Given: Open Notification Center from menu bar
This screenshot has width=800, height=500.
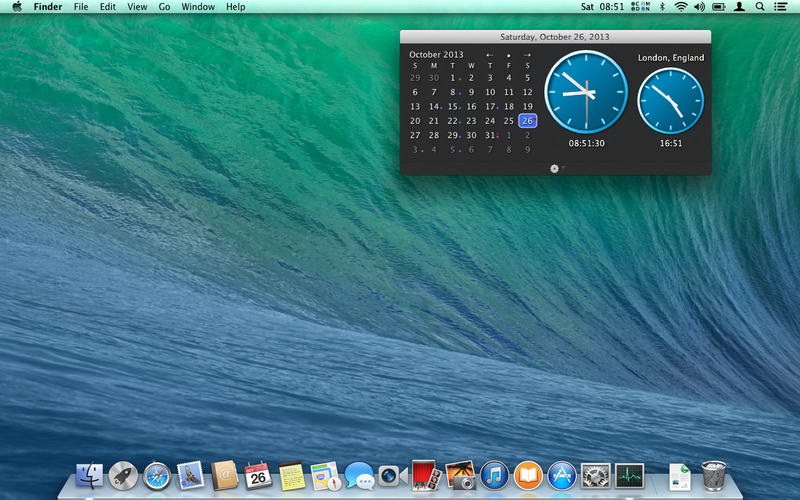Looking at the screenshot, I should (x=782, y=7).
